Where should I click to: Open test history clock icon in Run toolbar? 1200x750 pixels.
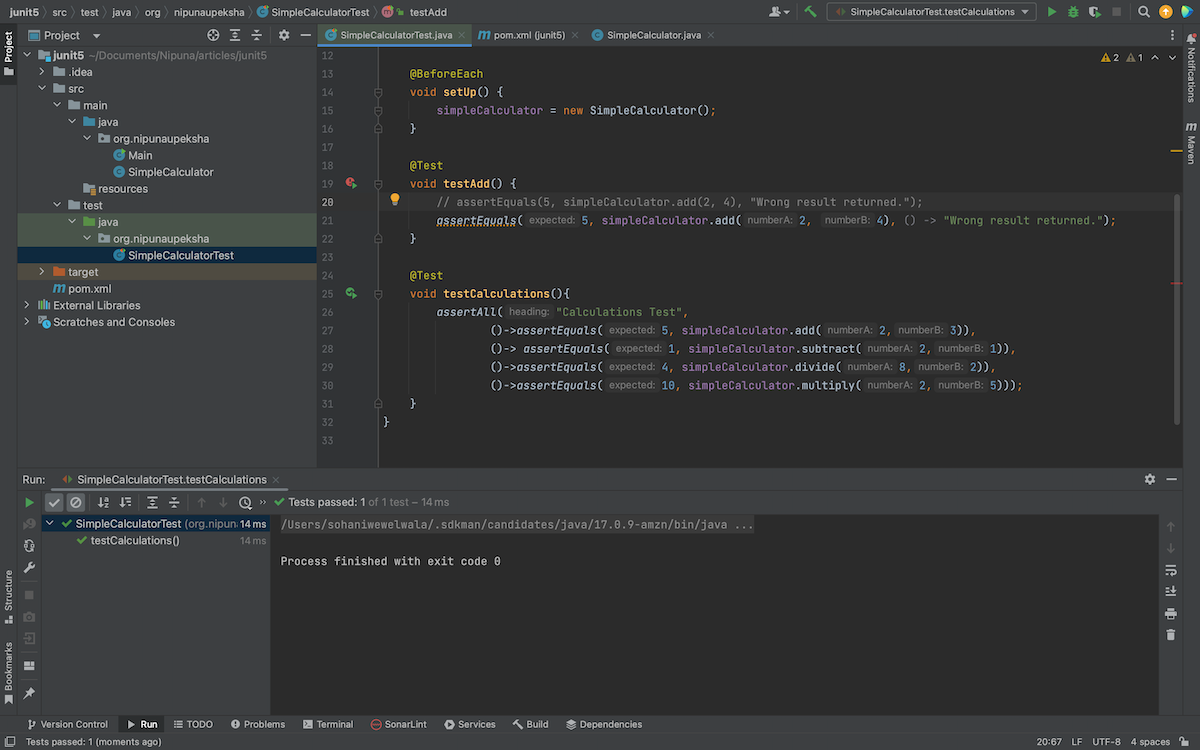pos(245,503)
